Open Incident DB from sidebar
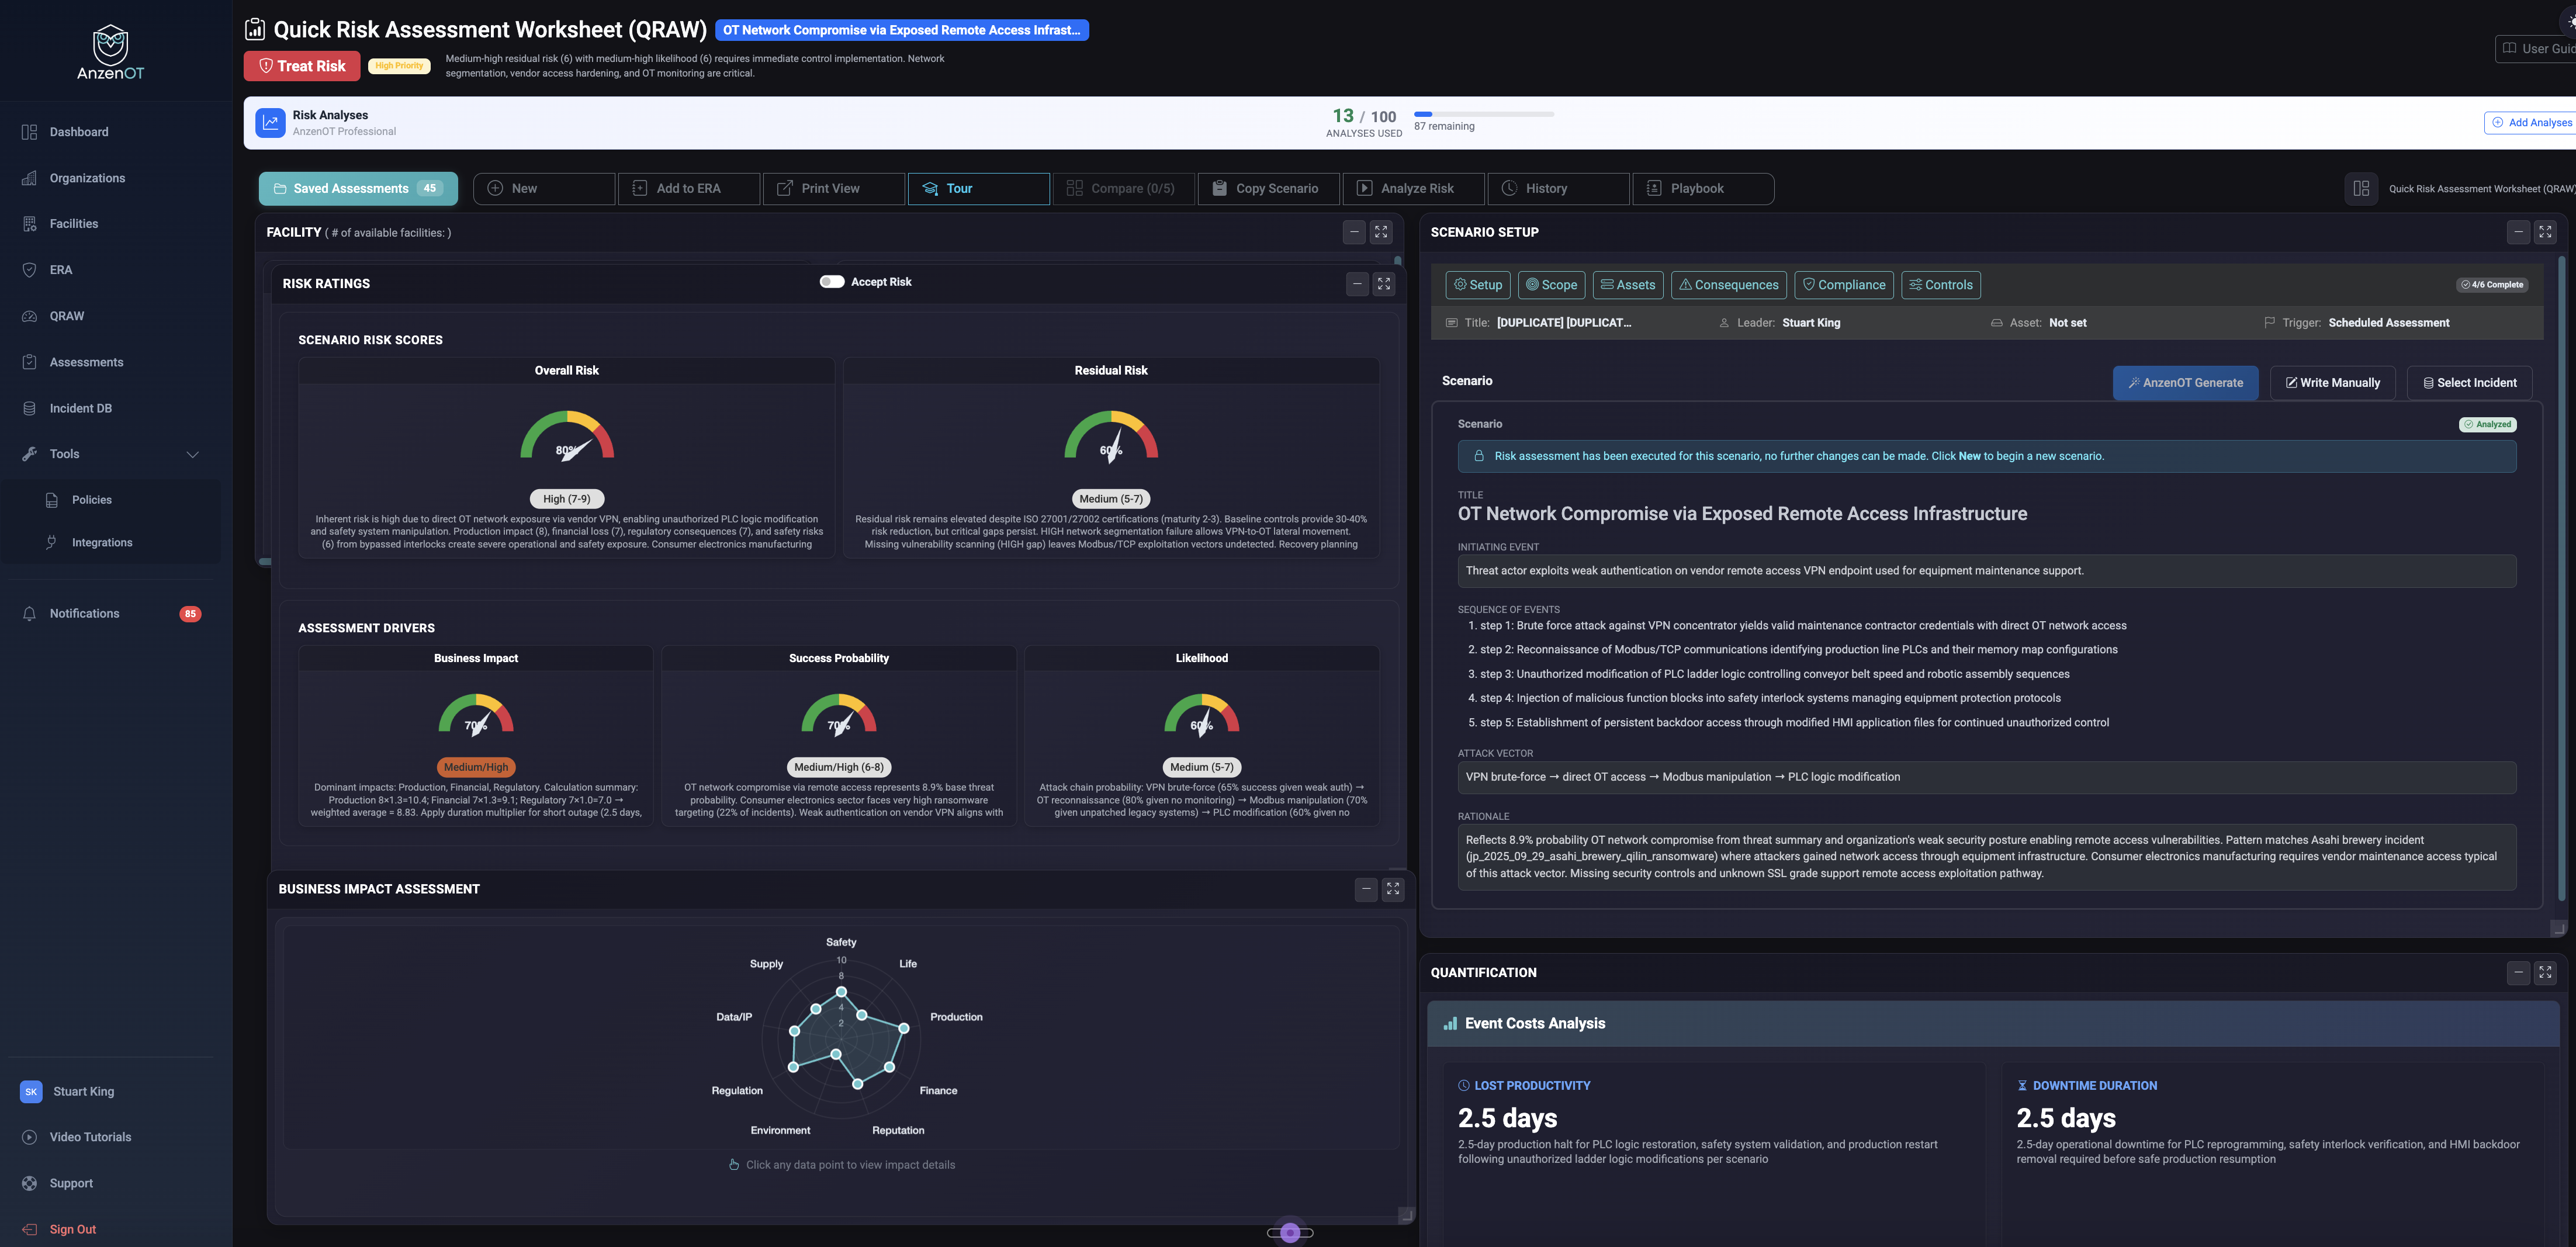The image size is (2576, 1247). 80,408
